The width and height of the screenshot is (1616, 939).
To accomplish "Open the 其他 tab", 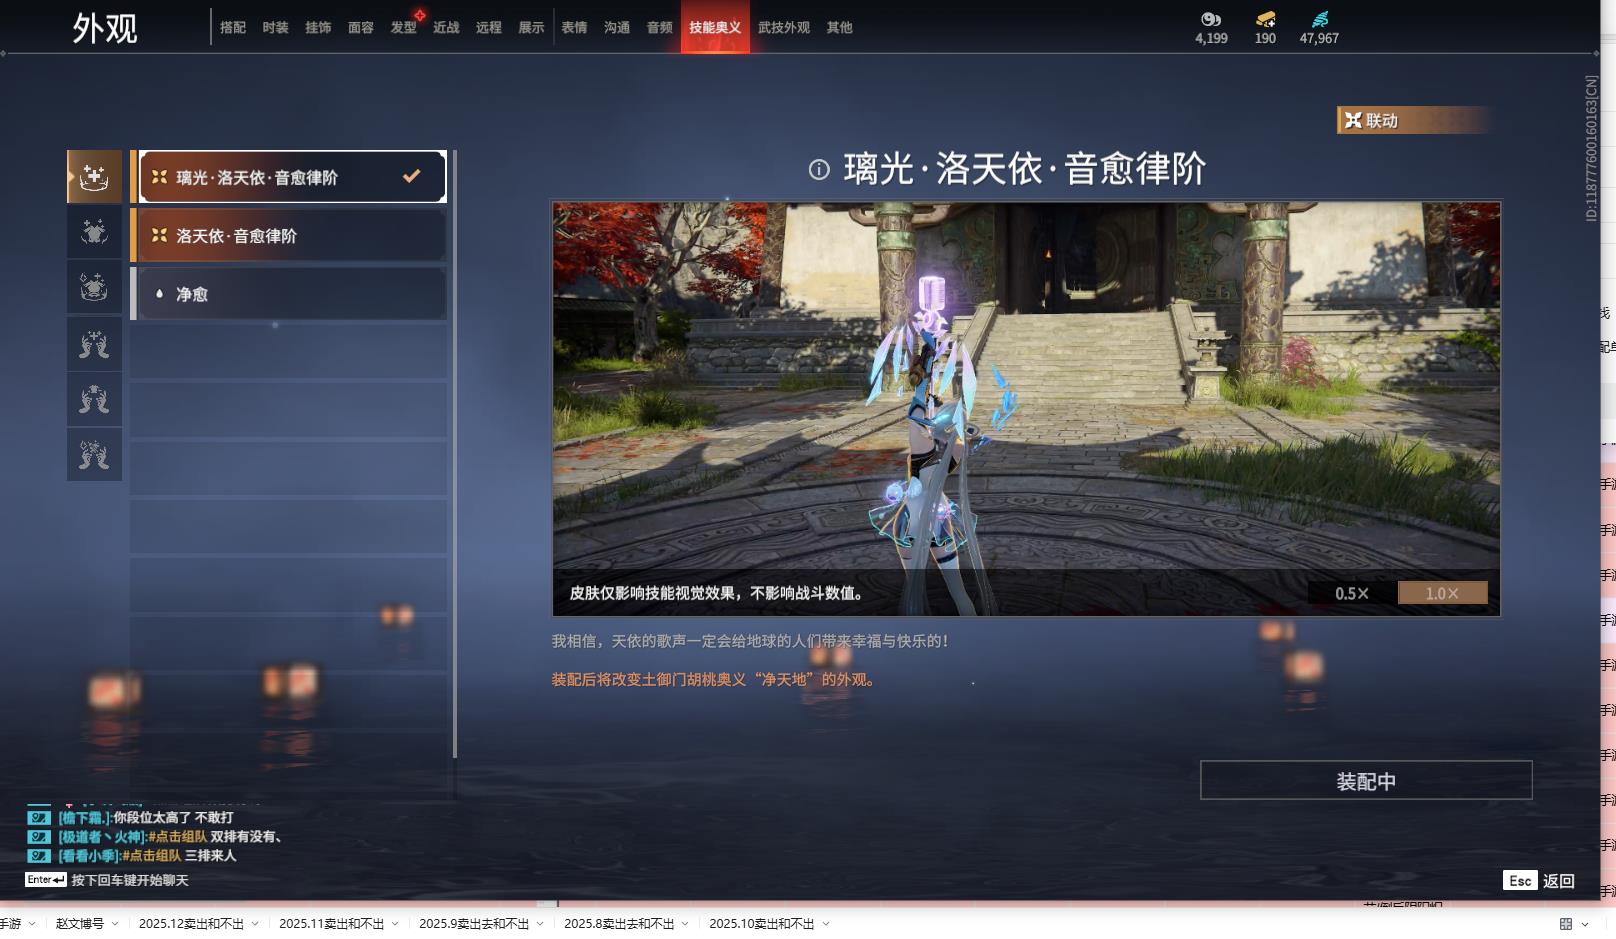I will pyautogui.click(x=840, y=28).
